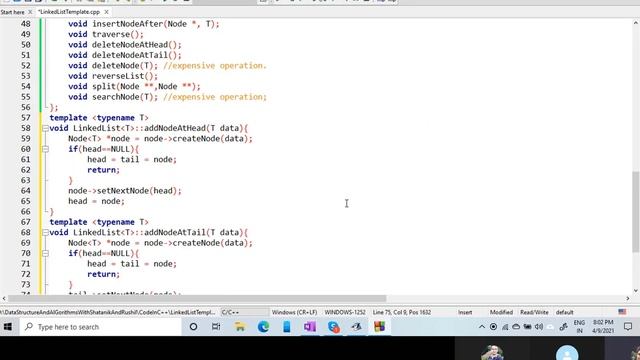Image resolution: width=640 pixels, height=360 pixels.
Task: Click the scroll-right arrow of horizontal scrollbar
Action: (628, 298)
